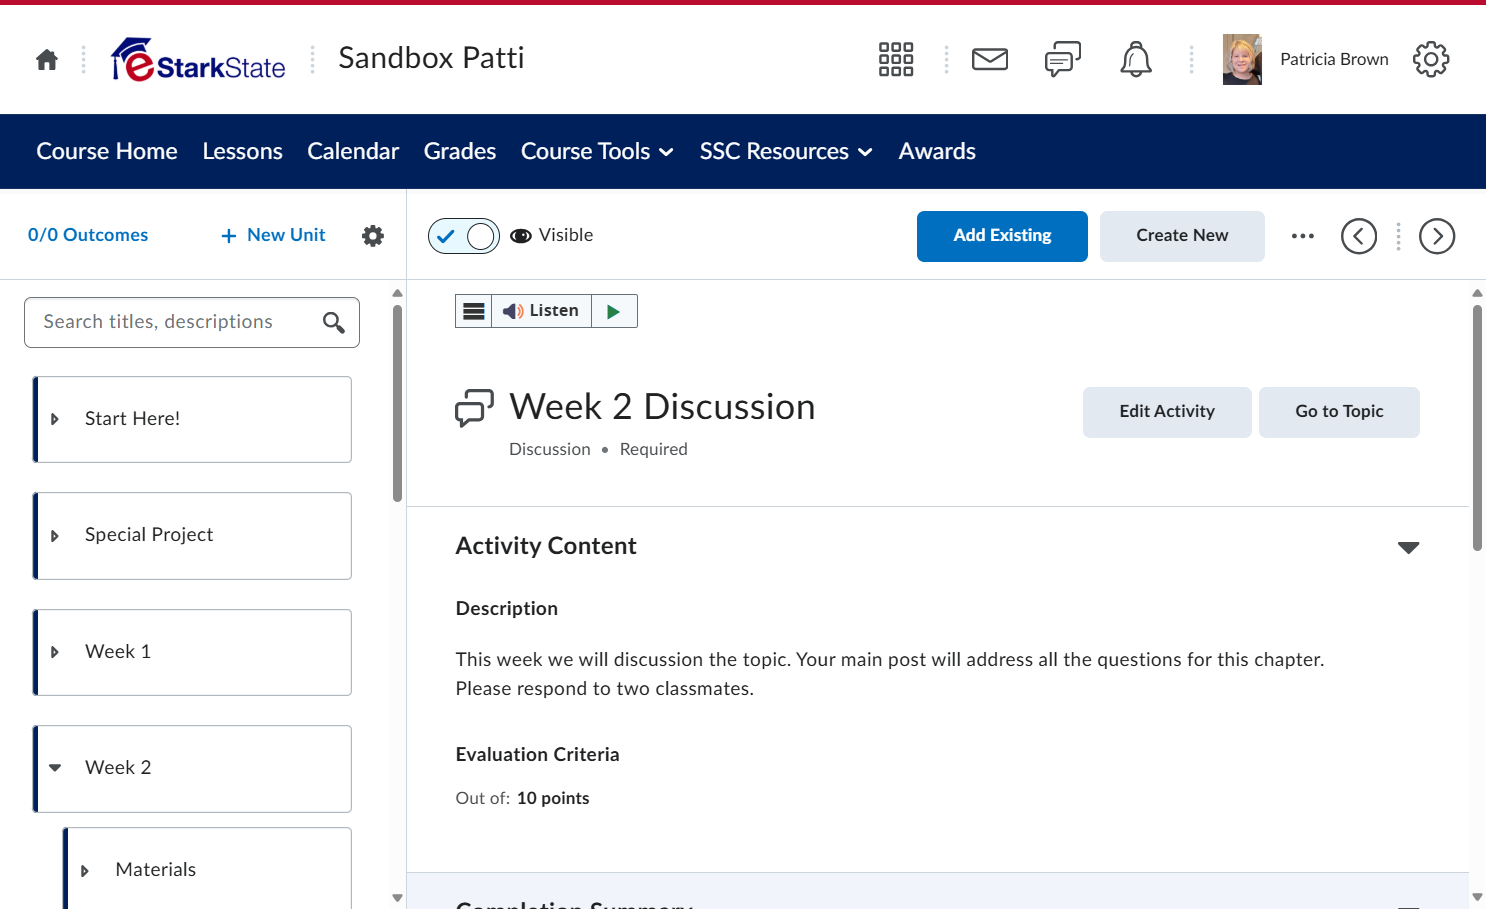Click the Go to Topic button
The image size is (1486, 909).
click(1339, 412)
